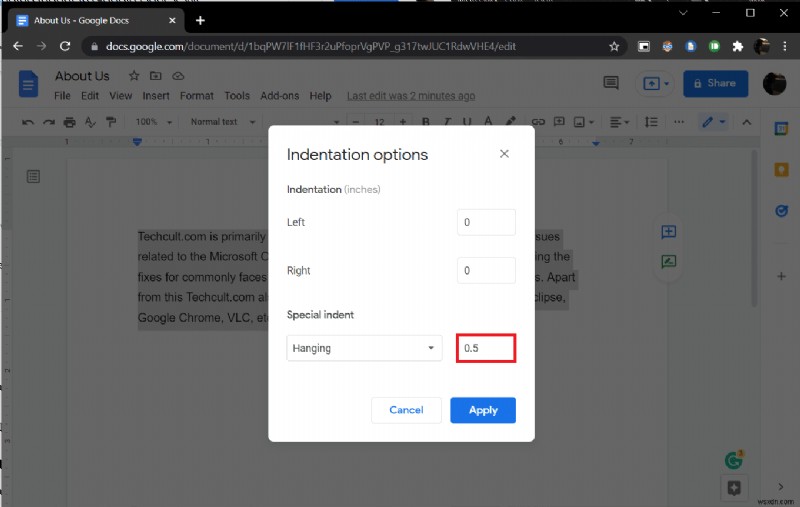Bookmark this page with the star icon
The image size is (800, 507).
[614, 46]
